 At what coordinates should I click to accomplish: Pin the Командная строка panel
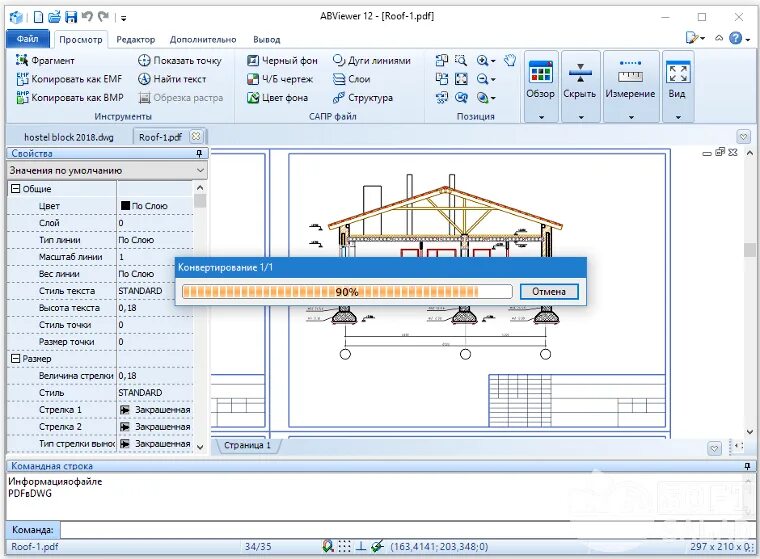coord(747,466)
